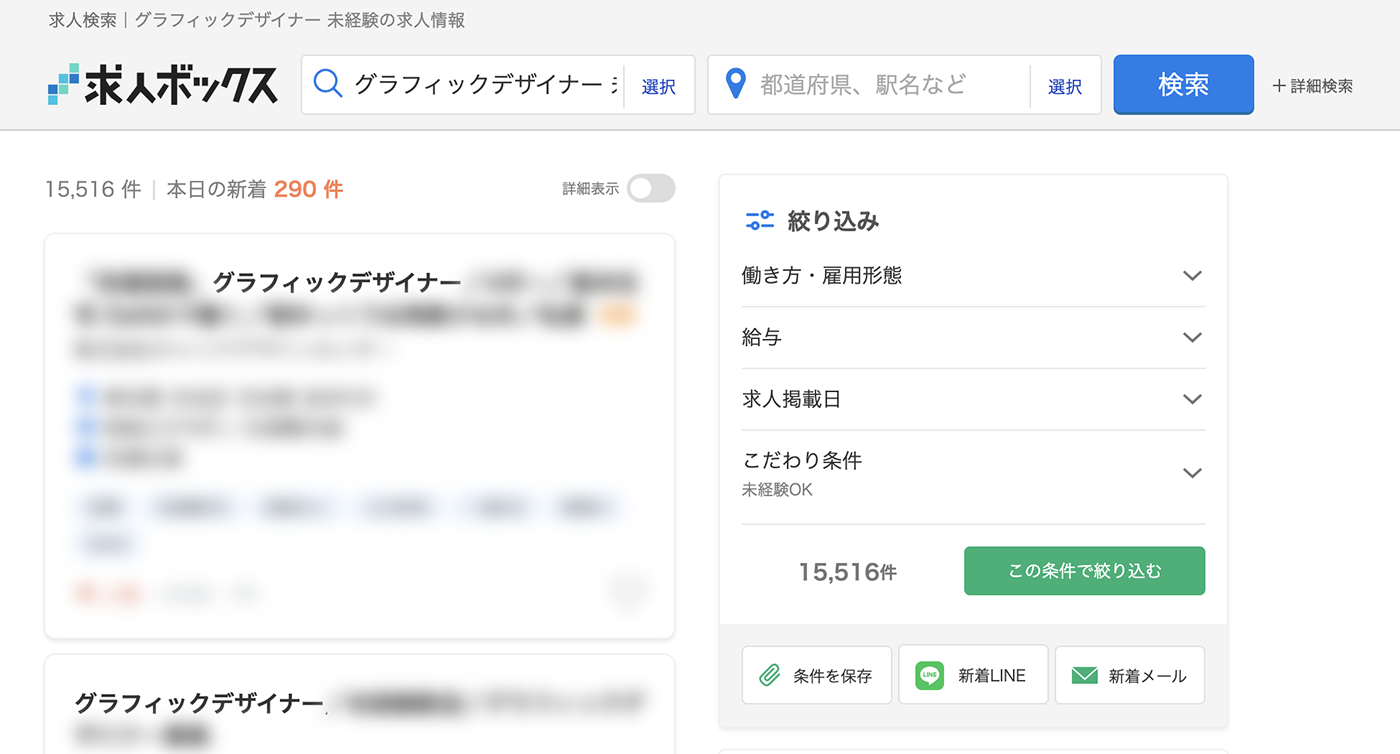
Task: Open location 選択 next to 都道府県 field
Action: point(1065,86)
